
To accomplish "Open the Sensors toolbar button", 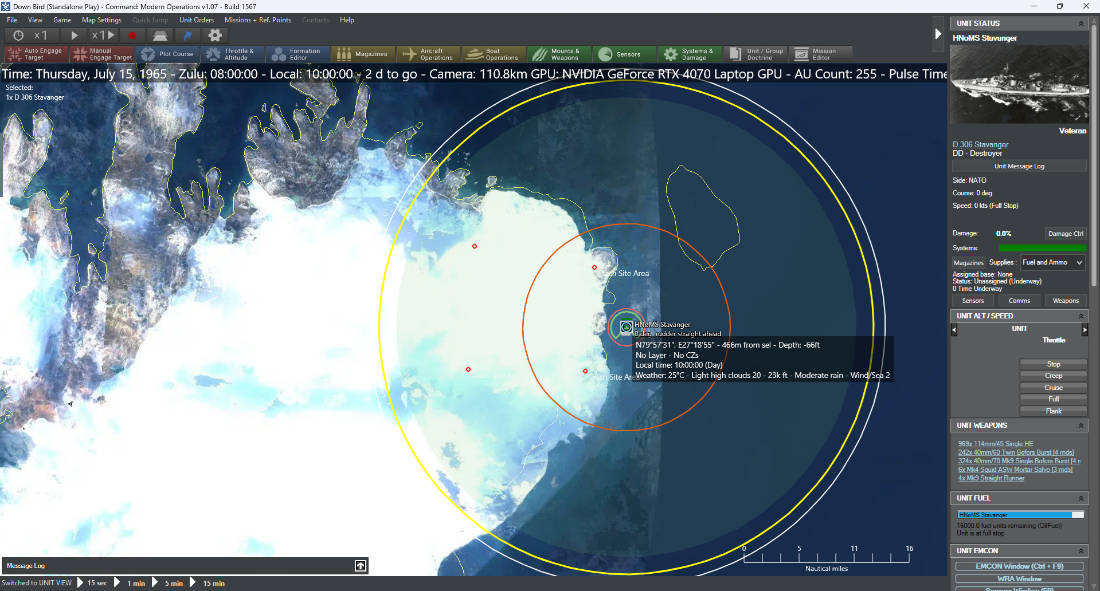I will click(622, 54).
